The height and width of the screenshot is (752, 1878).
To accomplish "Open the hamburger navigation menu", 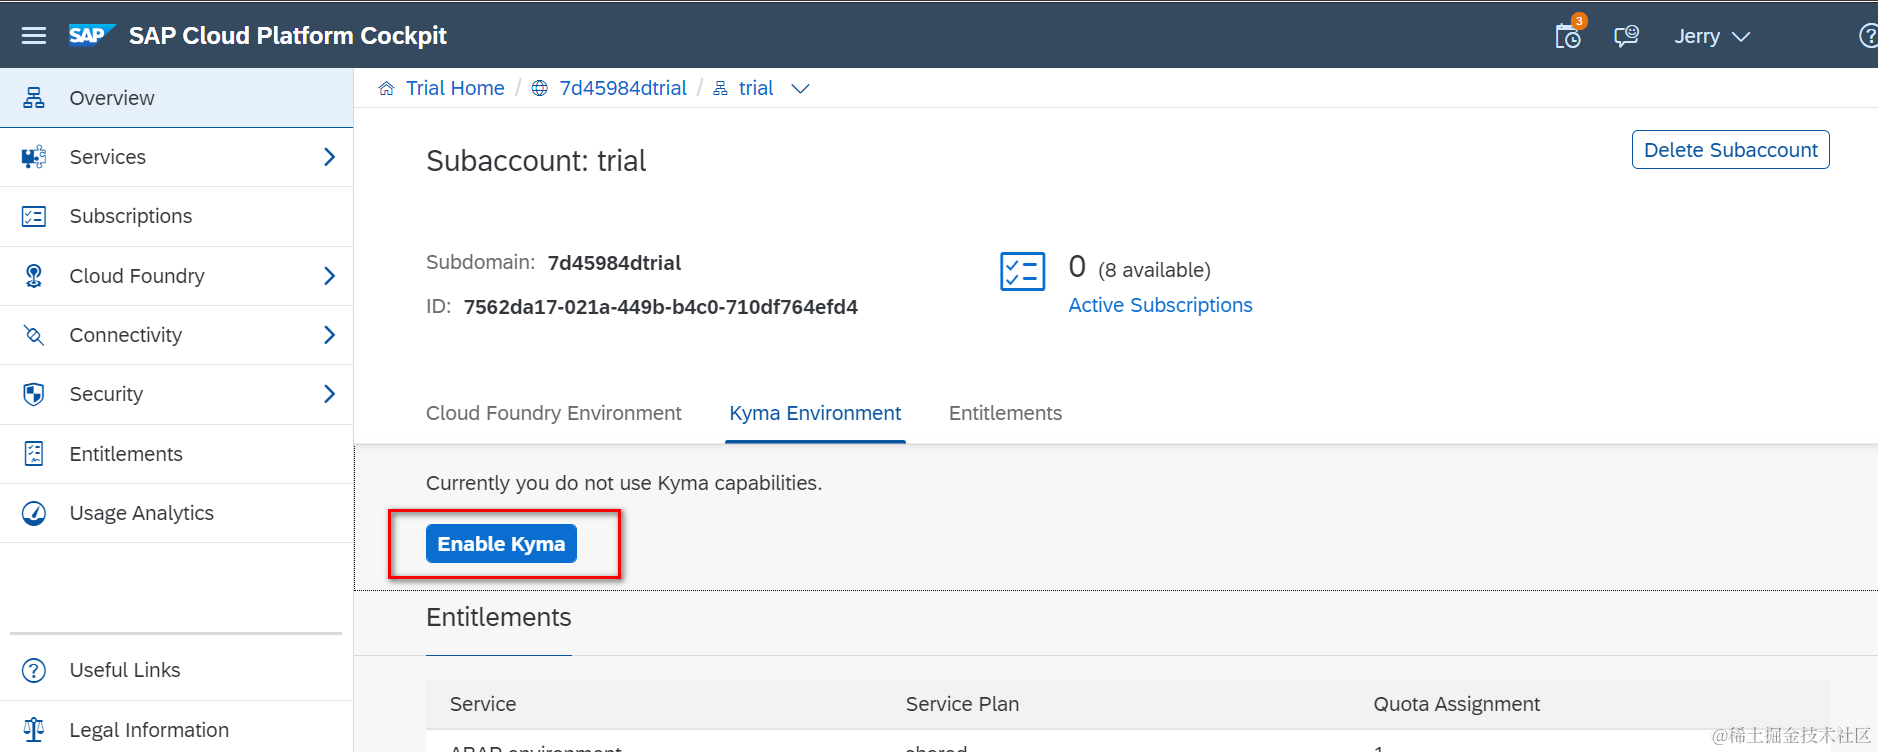I will coord(34,36).
